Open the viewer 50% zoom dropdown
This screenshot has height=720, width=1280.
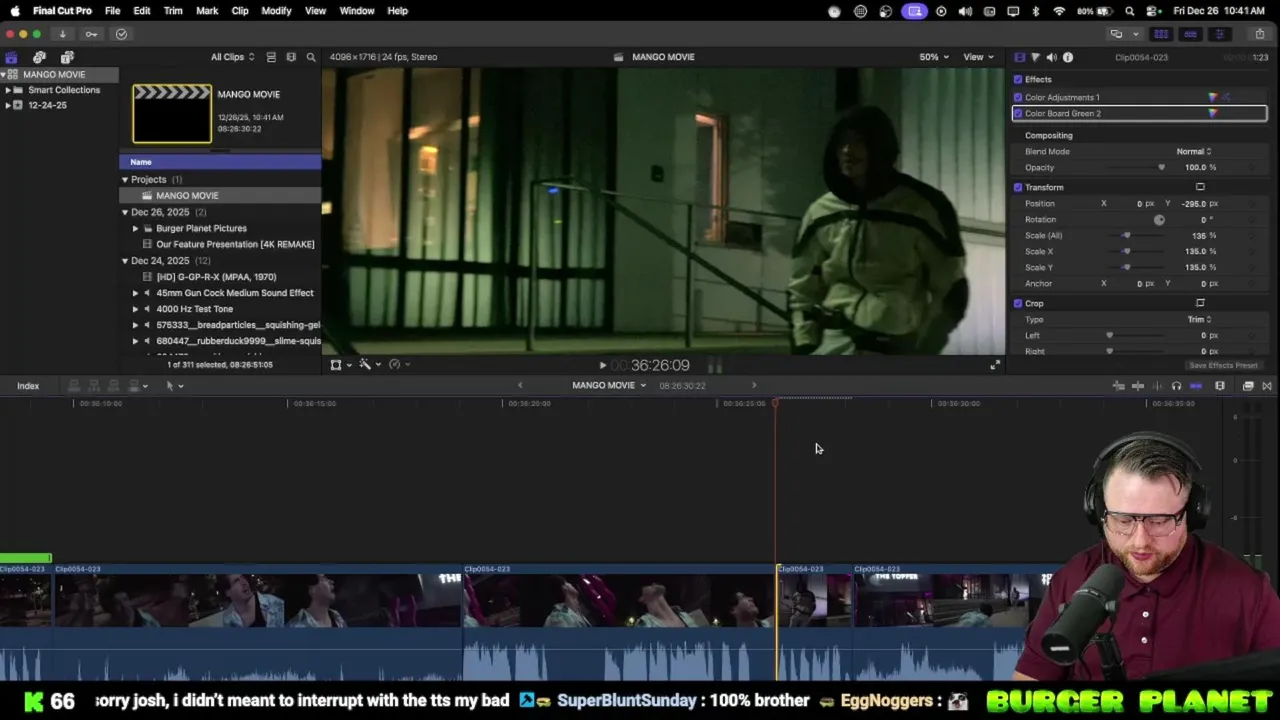[x=934, y=57]
